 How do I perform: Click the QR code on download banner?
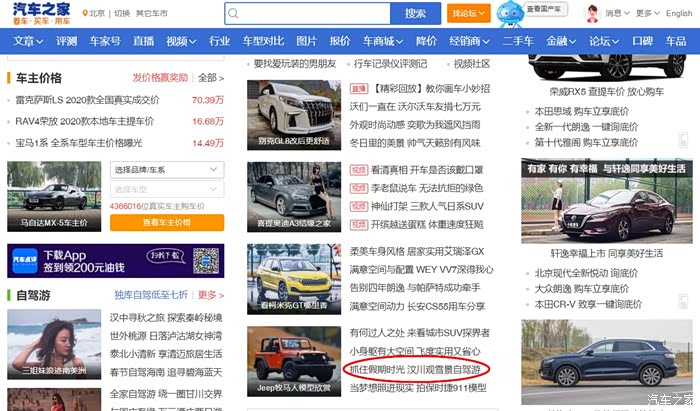[x=205, y=260]
